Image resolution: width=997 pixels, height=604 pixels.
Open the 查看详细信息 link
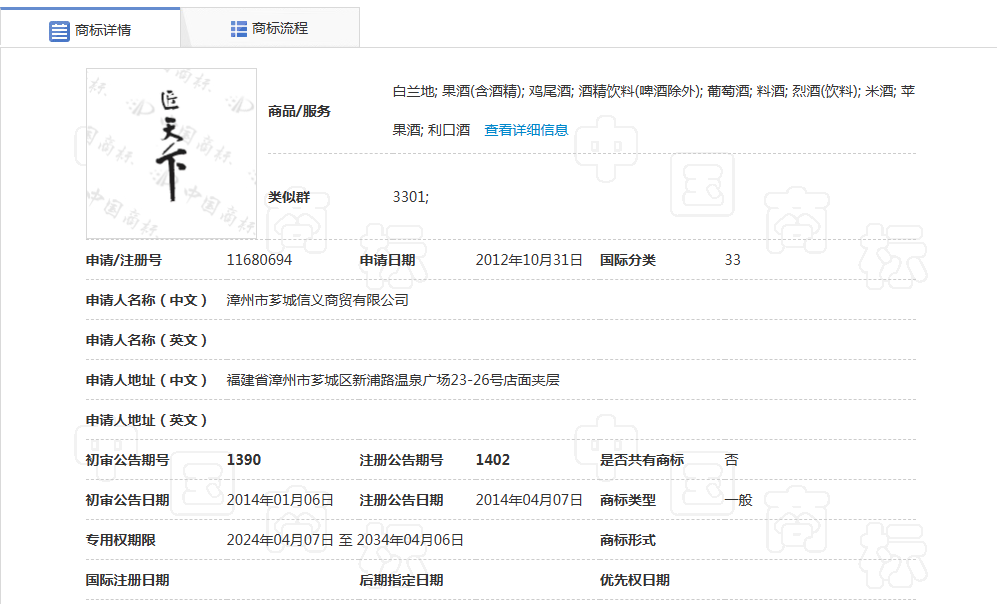click(526, 130)
